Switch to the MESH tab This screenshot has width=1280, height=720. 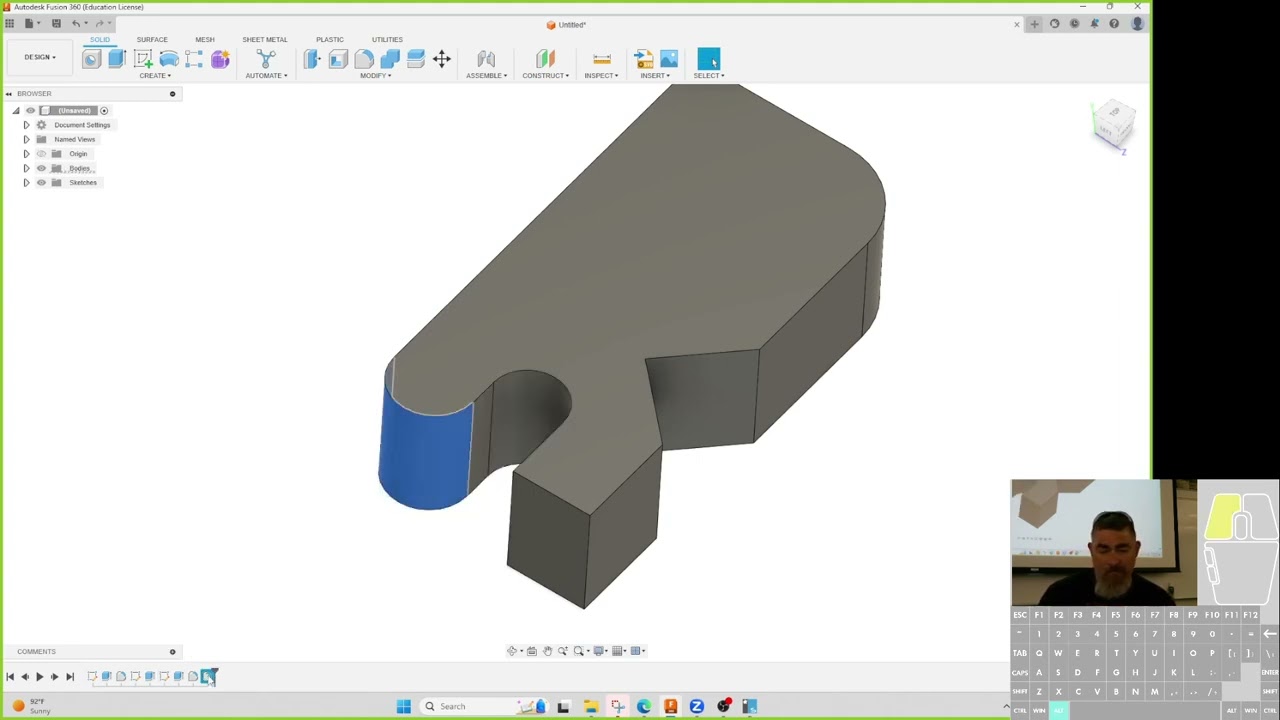pyautogui.click(x=205, y=40)
